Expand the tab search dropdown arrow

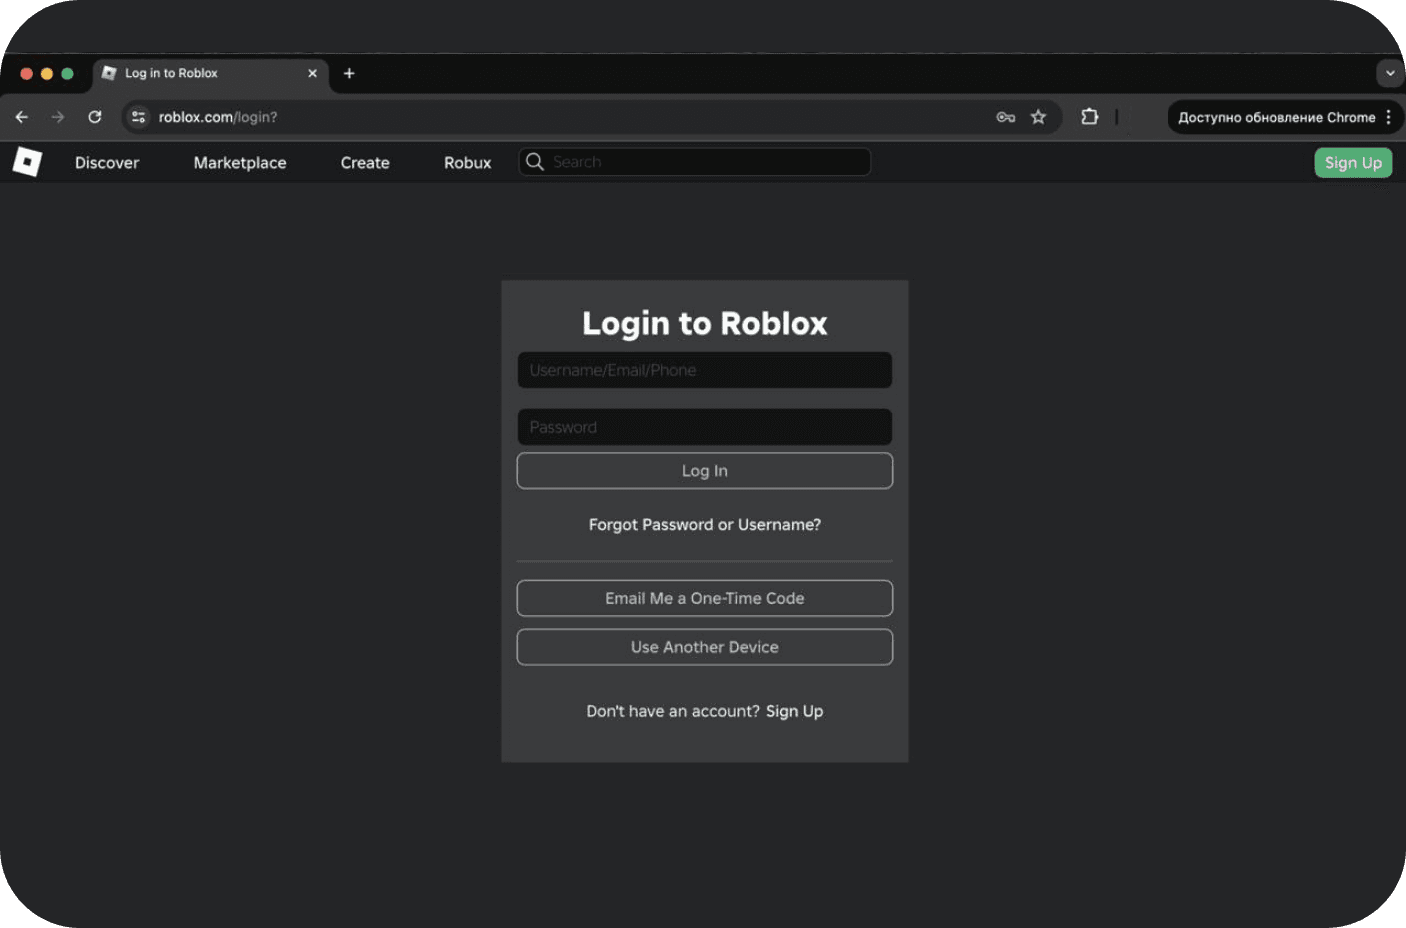point(1389,73)
